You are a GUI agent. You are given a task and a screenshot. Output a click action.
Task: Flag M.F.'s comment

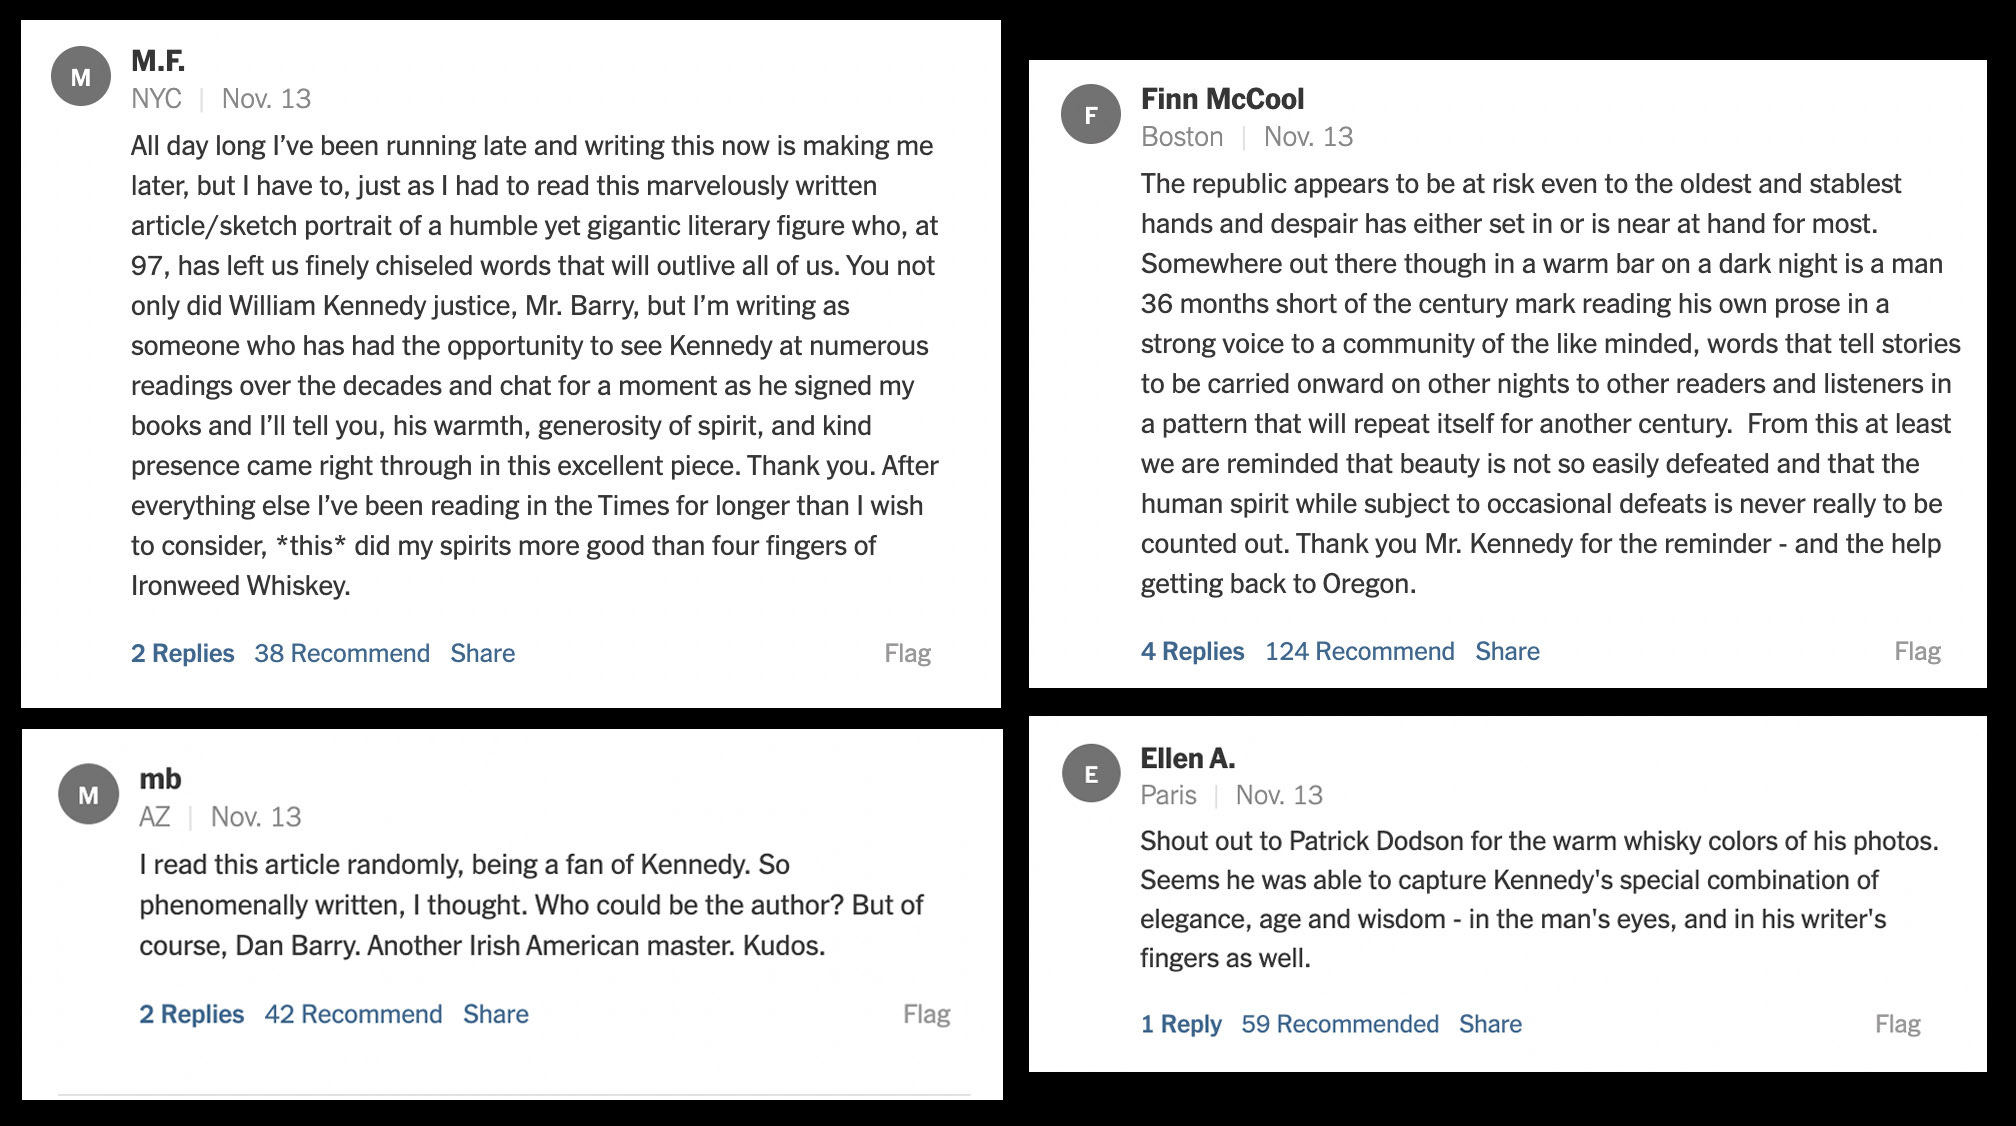[x=907, y=654]
